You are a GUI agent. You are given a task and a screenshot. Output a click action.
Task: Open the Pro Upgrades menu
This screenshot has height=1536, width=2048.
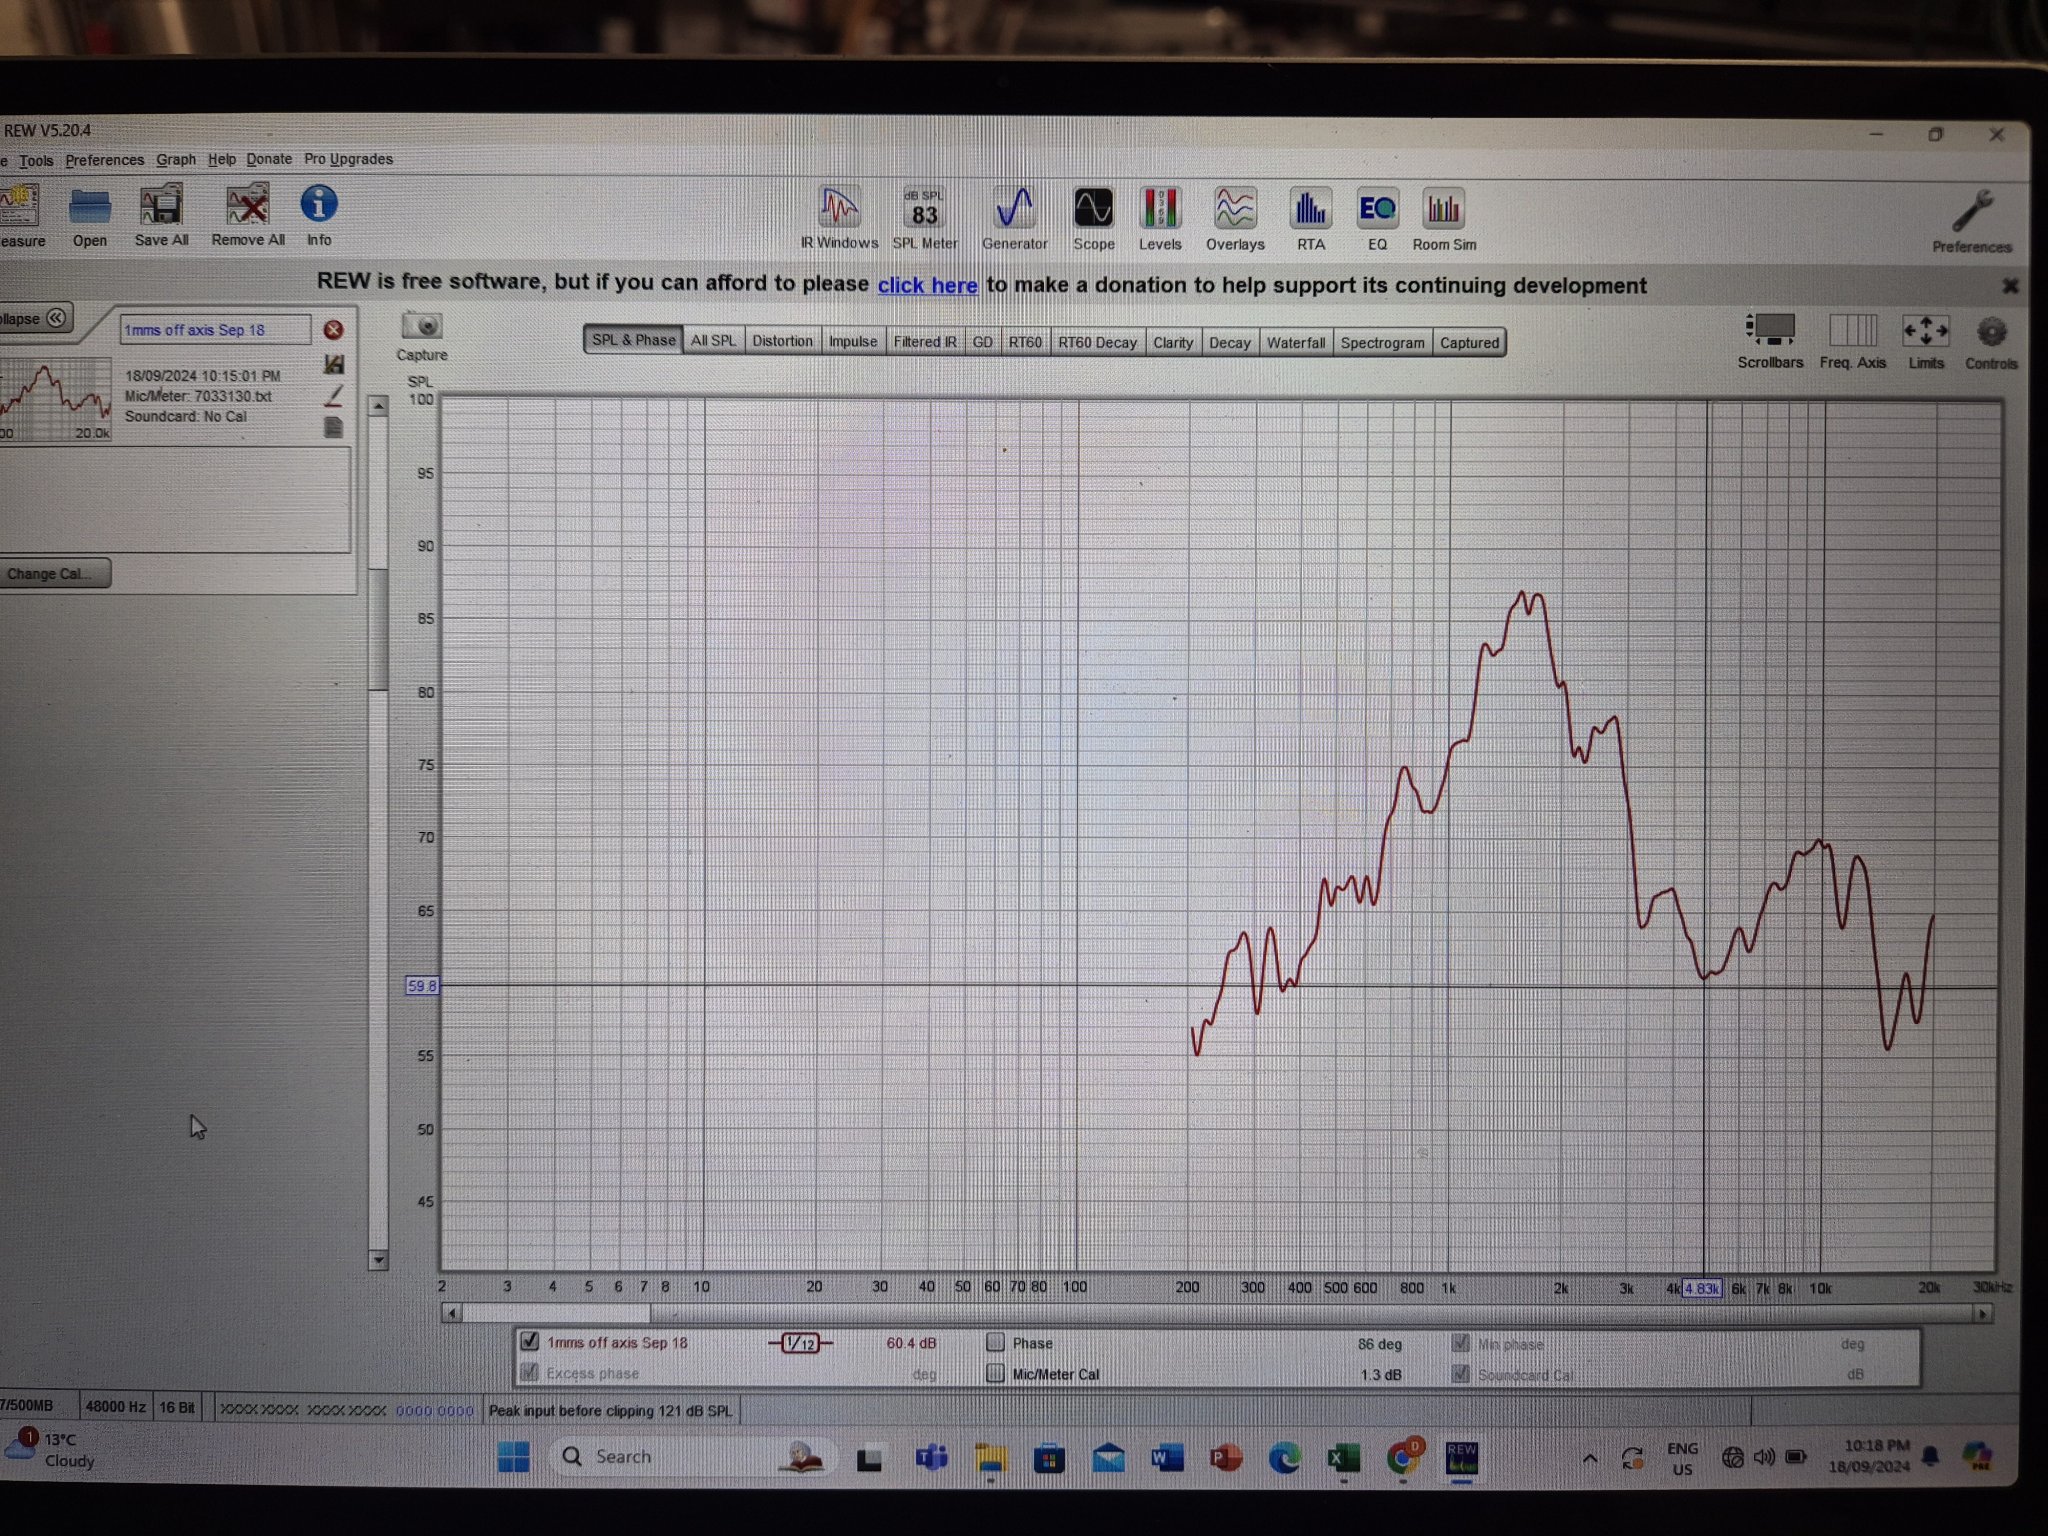point(348,159)
